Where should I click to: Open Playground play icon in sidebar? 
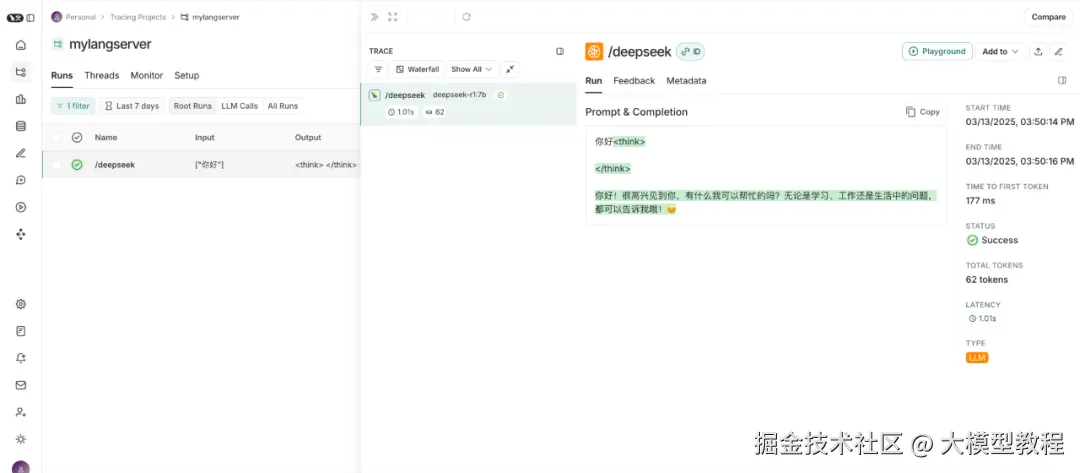point(21,207)
